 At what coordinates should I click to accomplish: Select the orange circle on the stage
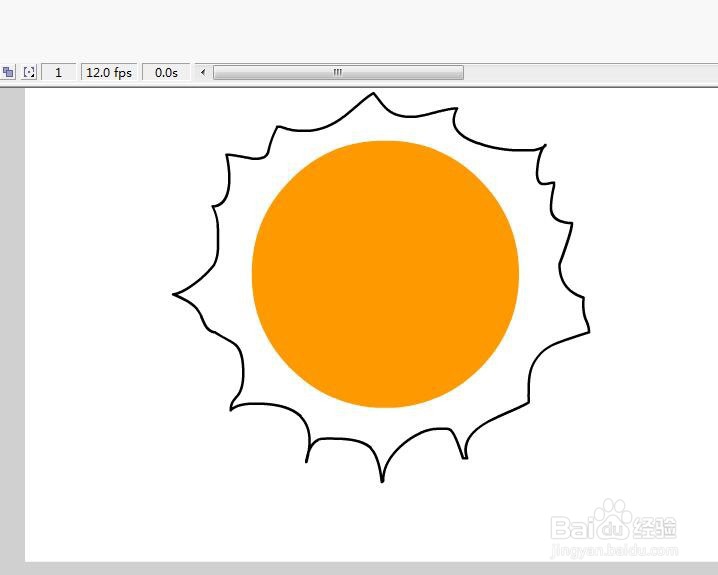(x=385, y=274)
